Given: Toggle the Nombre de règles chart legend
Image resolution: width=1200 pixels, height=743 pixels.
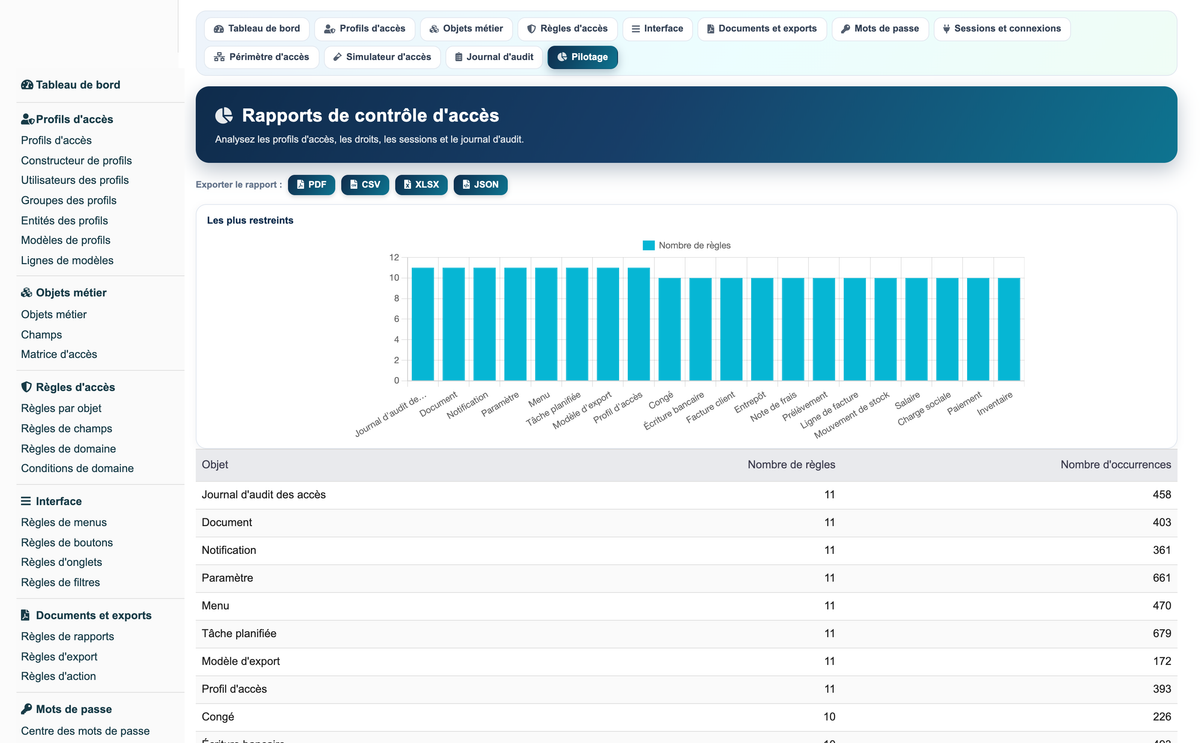Looking at the screenshot, I should [x=686, y=245].
